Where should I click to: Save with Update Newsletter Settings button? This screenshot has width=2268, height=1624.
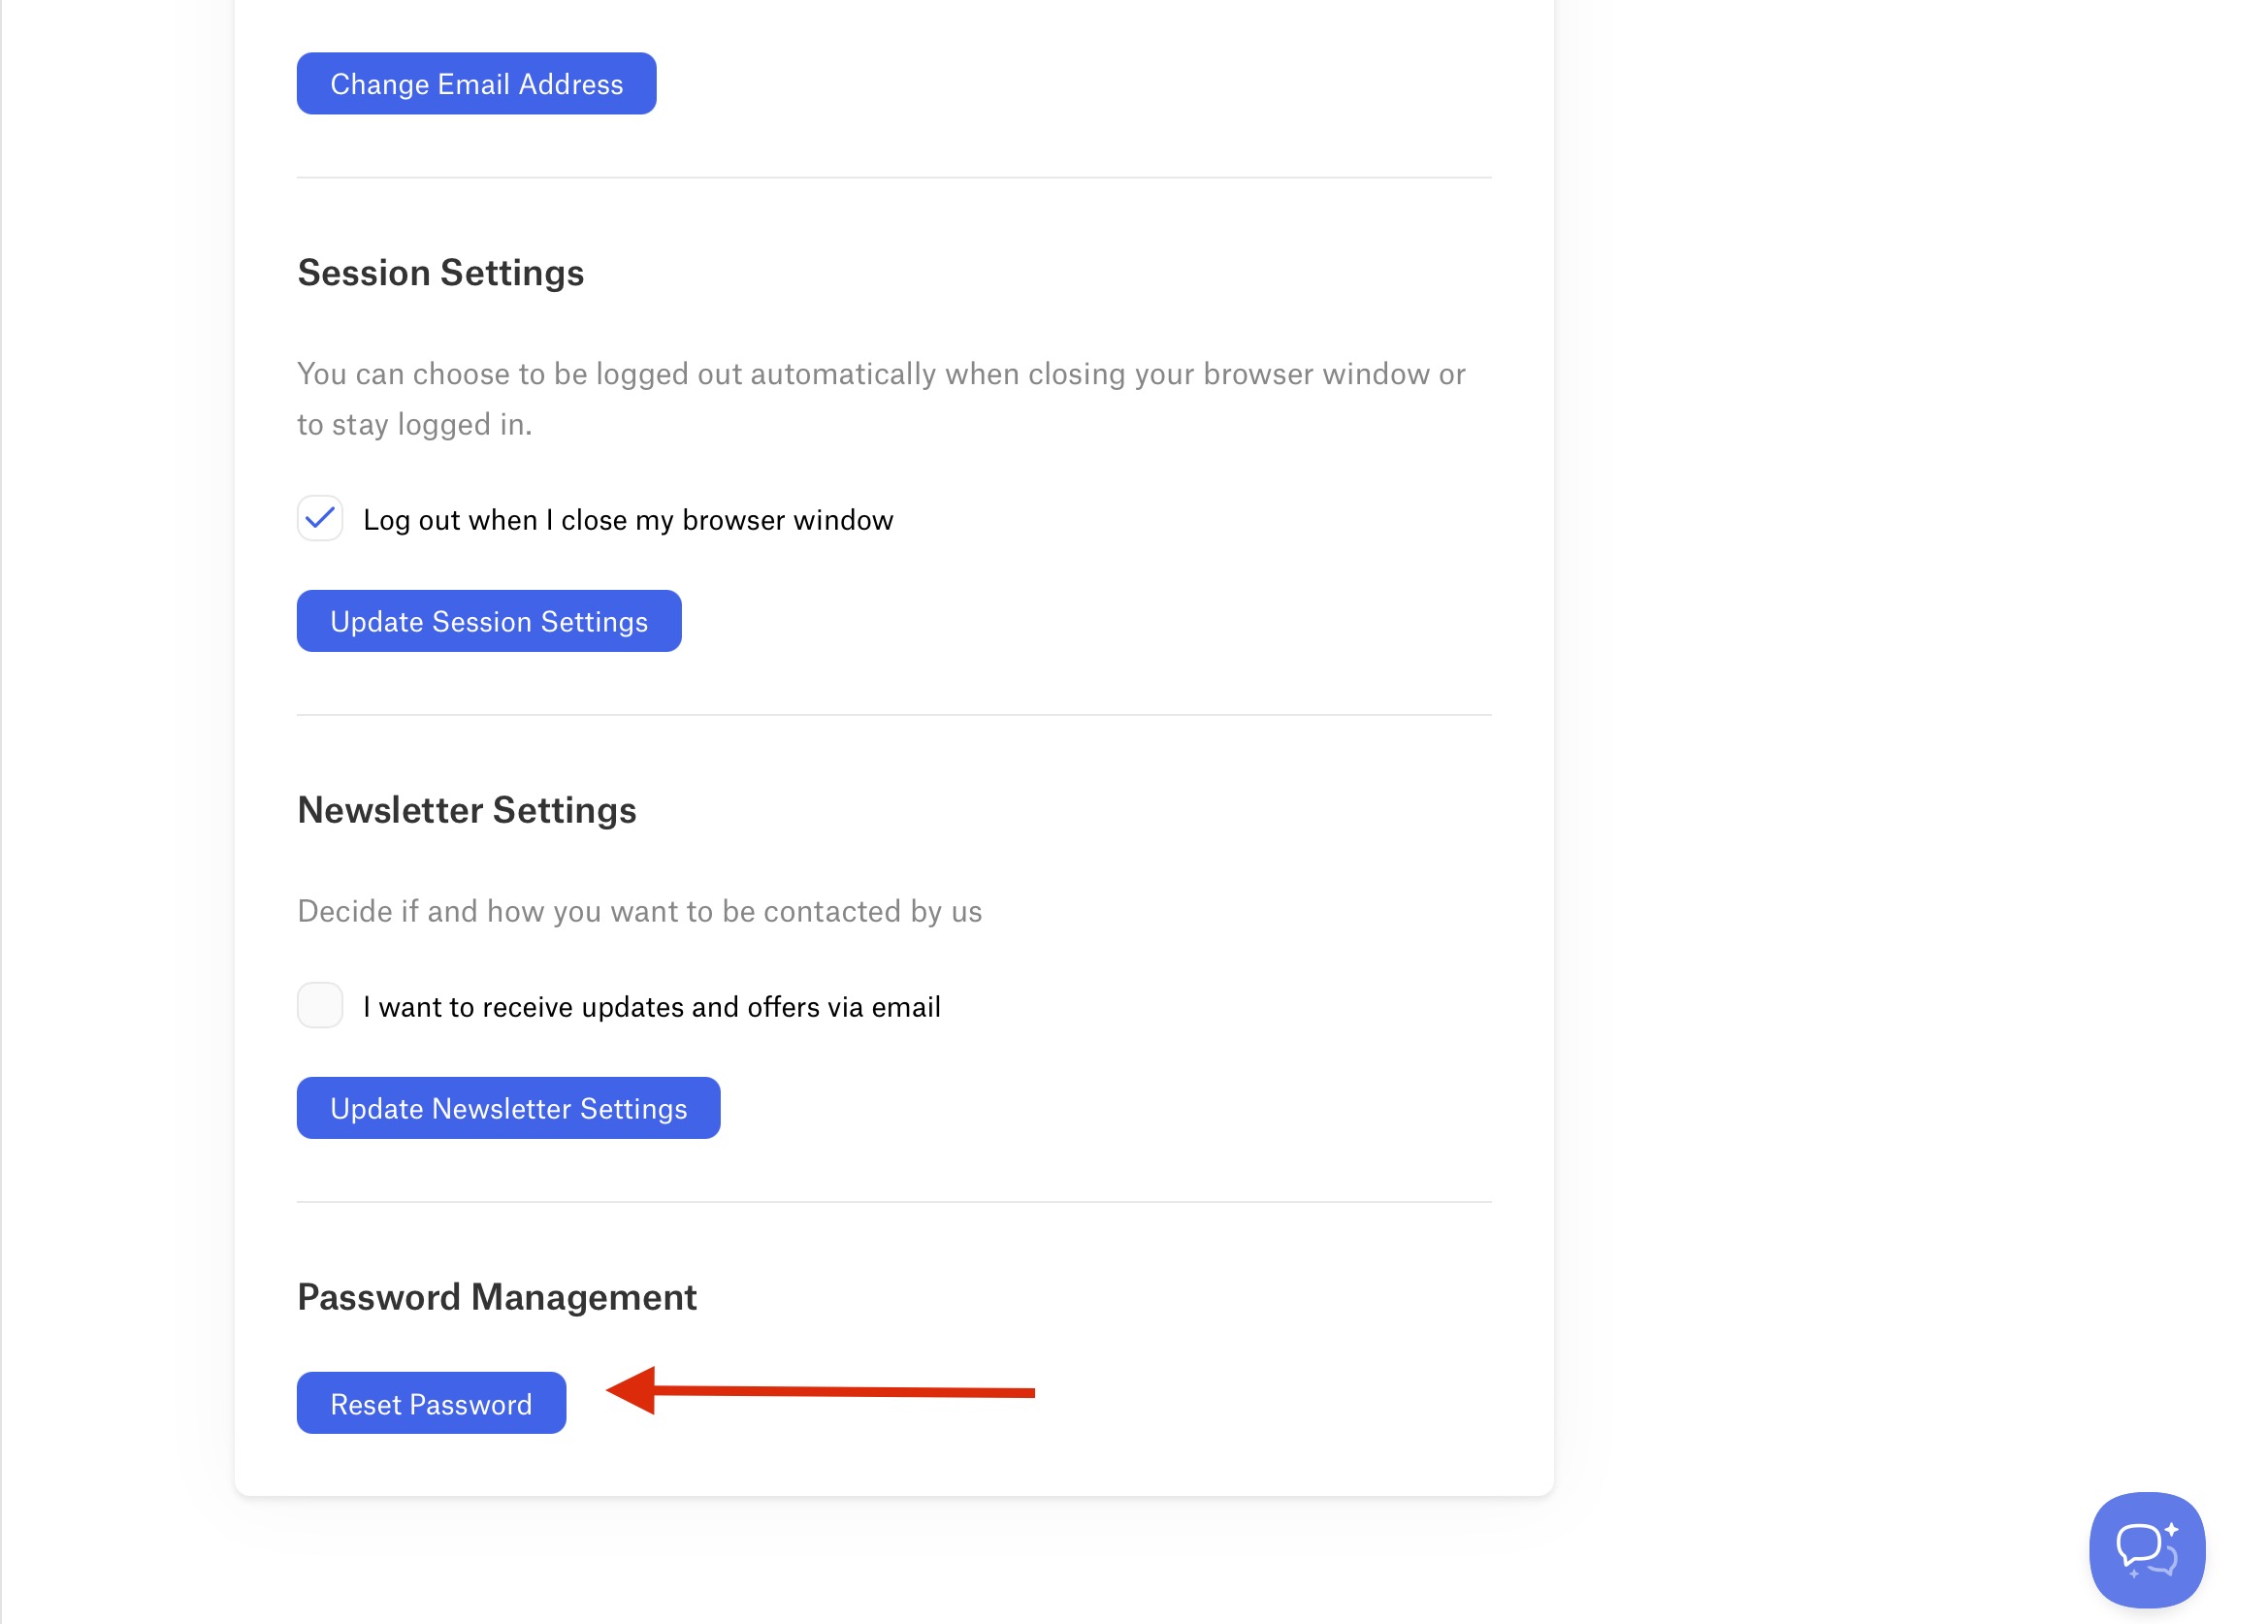click(x=508, y=1108)
